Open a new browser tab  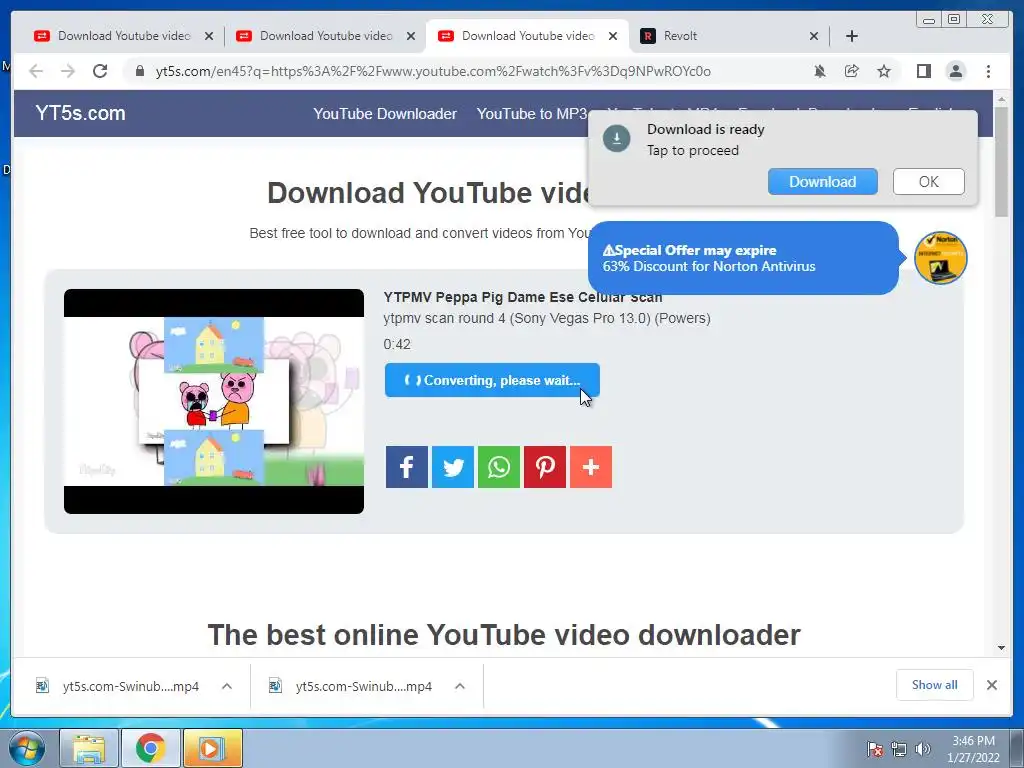pos(852,36)
